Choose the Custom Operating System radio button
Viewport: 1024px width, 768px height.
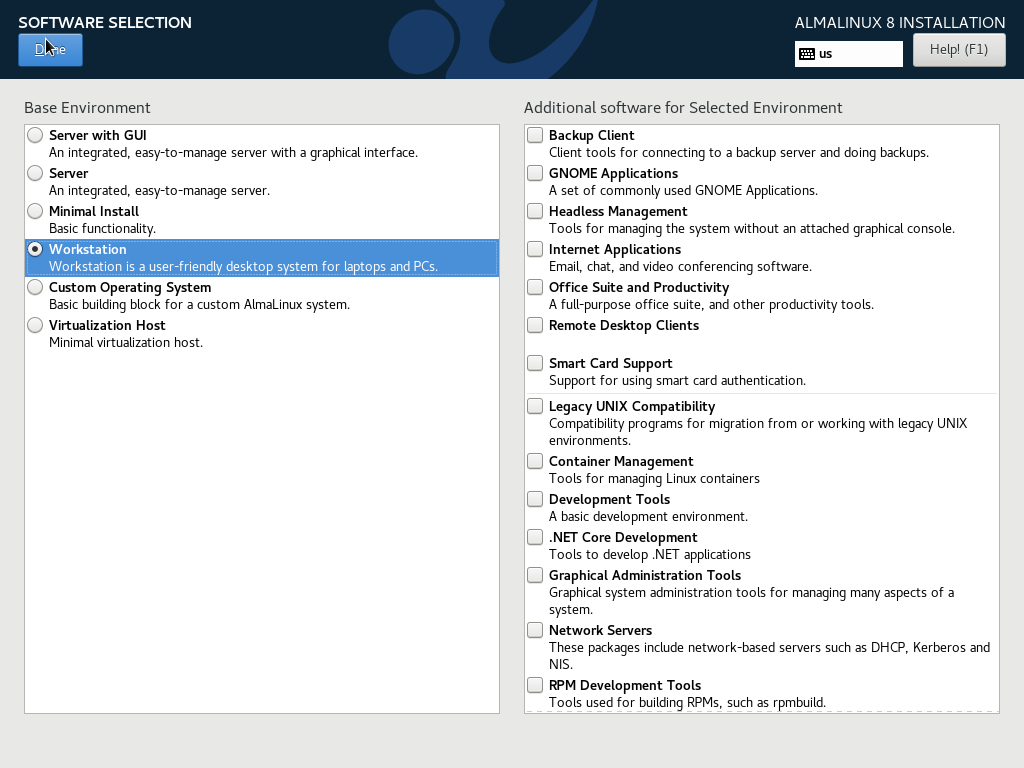coord(35,287)
